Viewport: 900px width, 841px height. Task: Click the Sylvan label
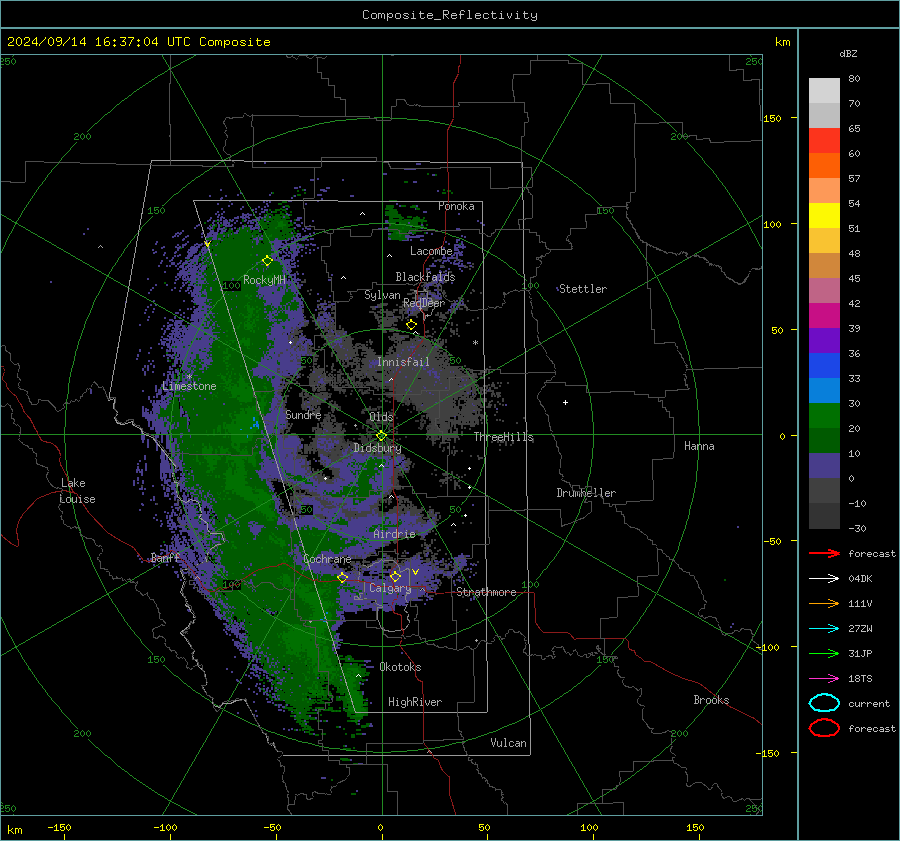[x=382, y=295]
